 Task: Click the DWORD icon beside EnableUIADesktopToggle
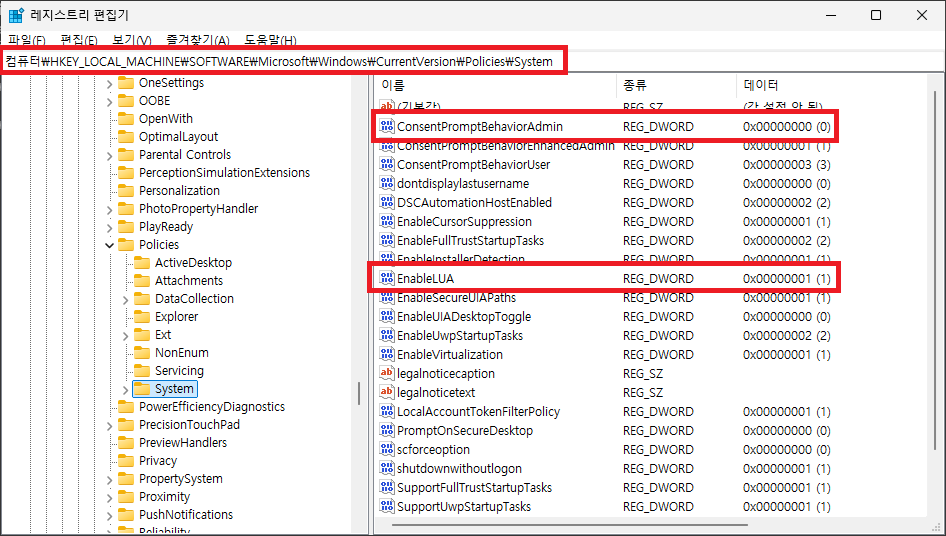tap(387, 316)
